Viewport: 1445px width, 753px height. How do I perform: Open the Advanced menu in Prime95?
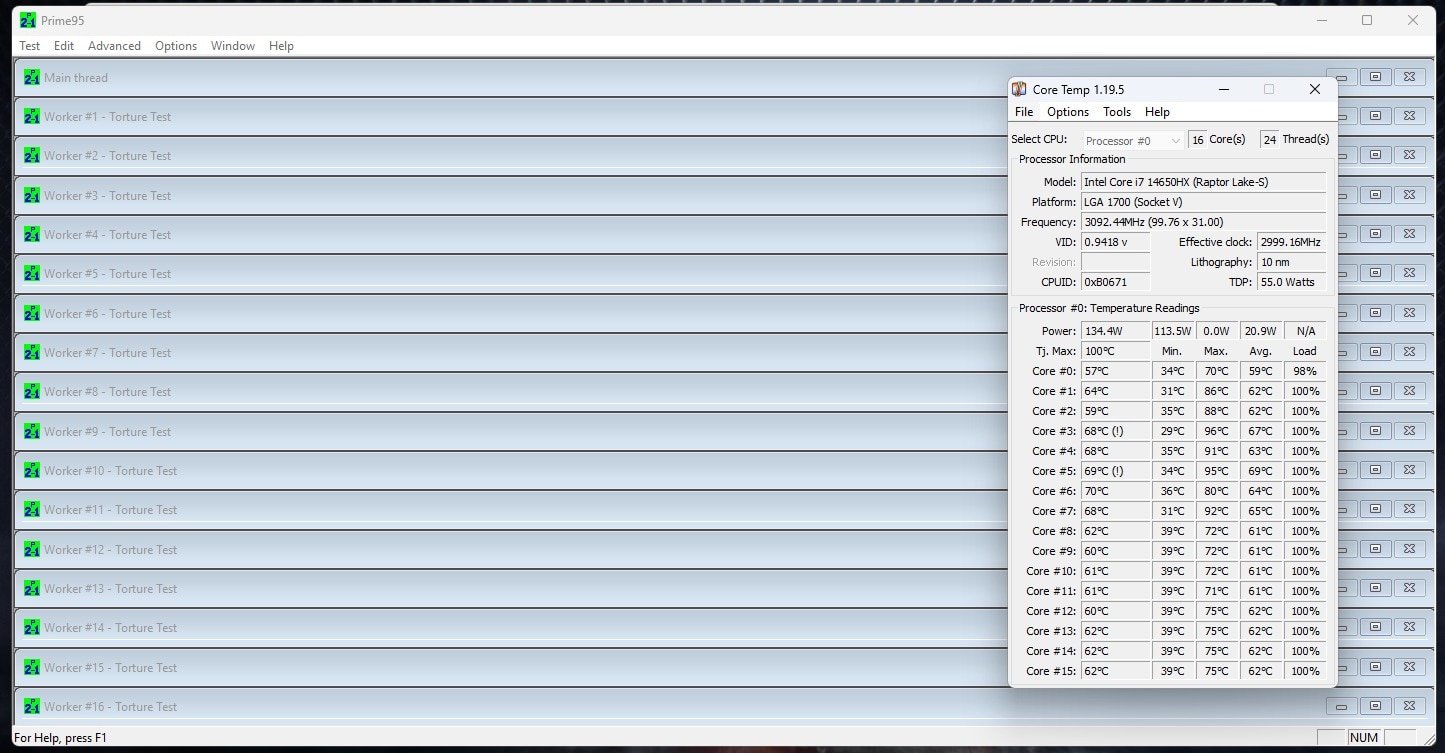114,46
